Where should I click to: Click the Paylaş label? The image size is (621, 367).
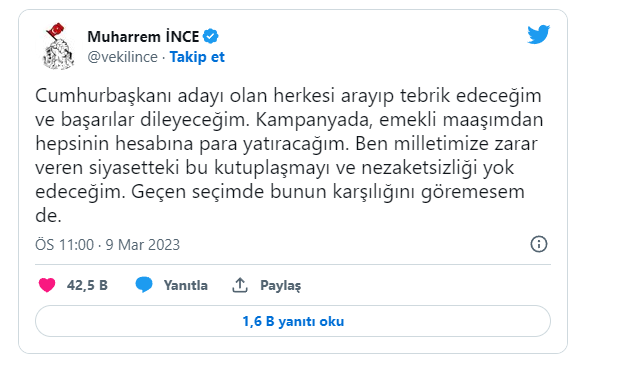(x=280, y=285)
